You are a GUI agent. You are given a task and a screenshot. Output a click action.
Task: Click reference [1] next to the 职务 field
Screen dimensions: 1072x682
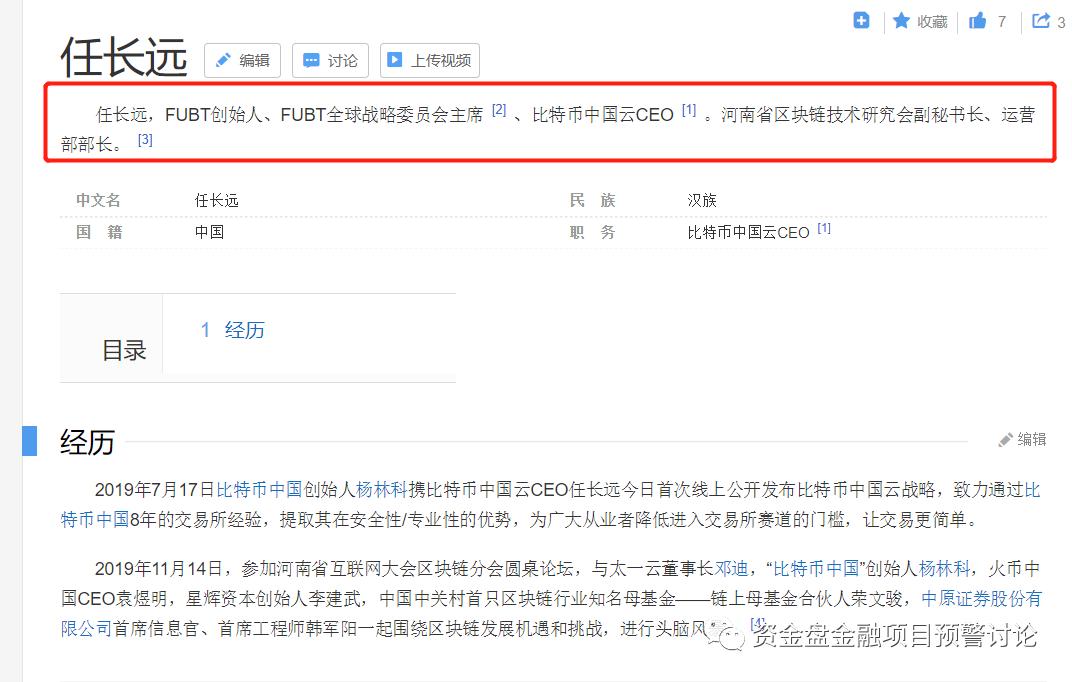(823, 227)
